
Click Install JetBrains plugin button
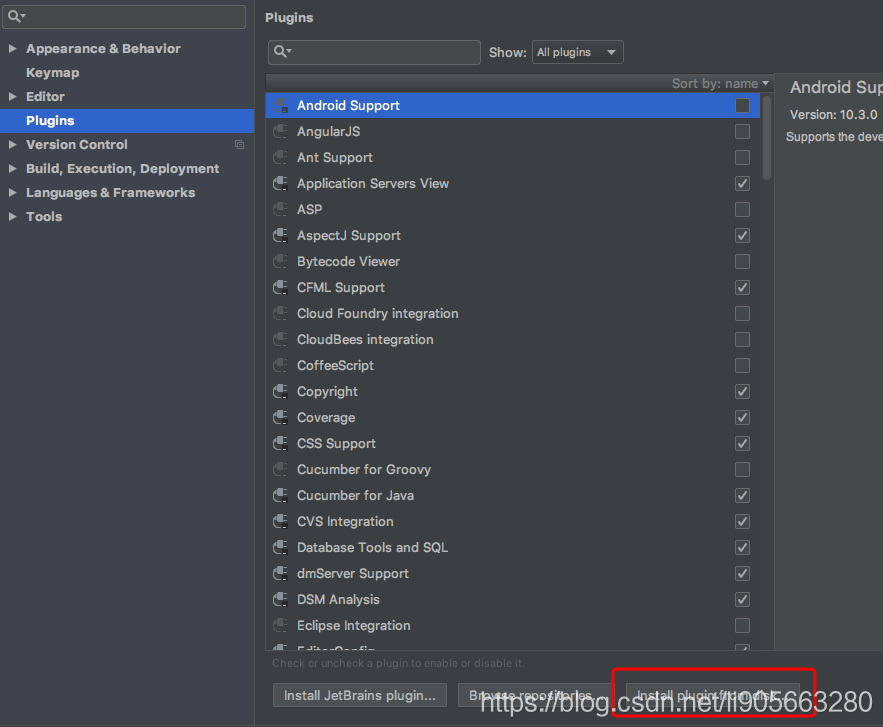(360, 695)
